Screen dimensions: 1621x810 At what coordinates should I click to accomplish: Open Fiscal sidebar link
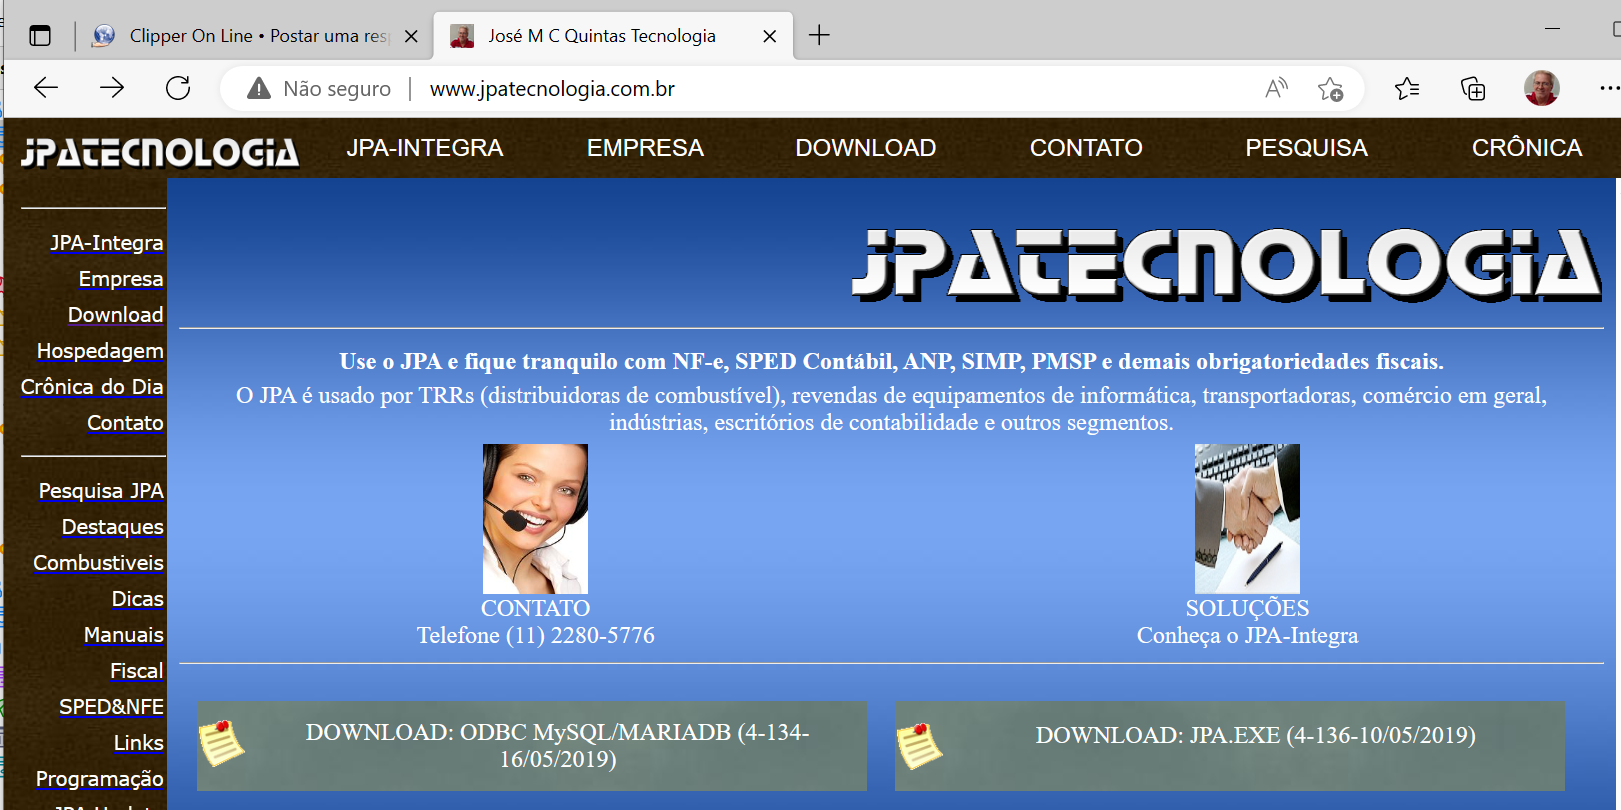point(137,671)
